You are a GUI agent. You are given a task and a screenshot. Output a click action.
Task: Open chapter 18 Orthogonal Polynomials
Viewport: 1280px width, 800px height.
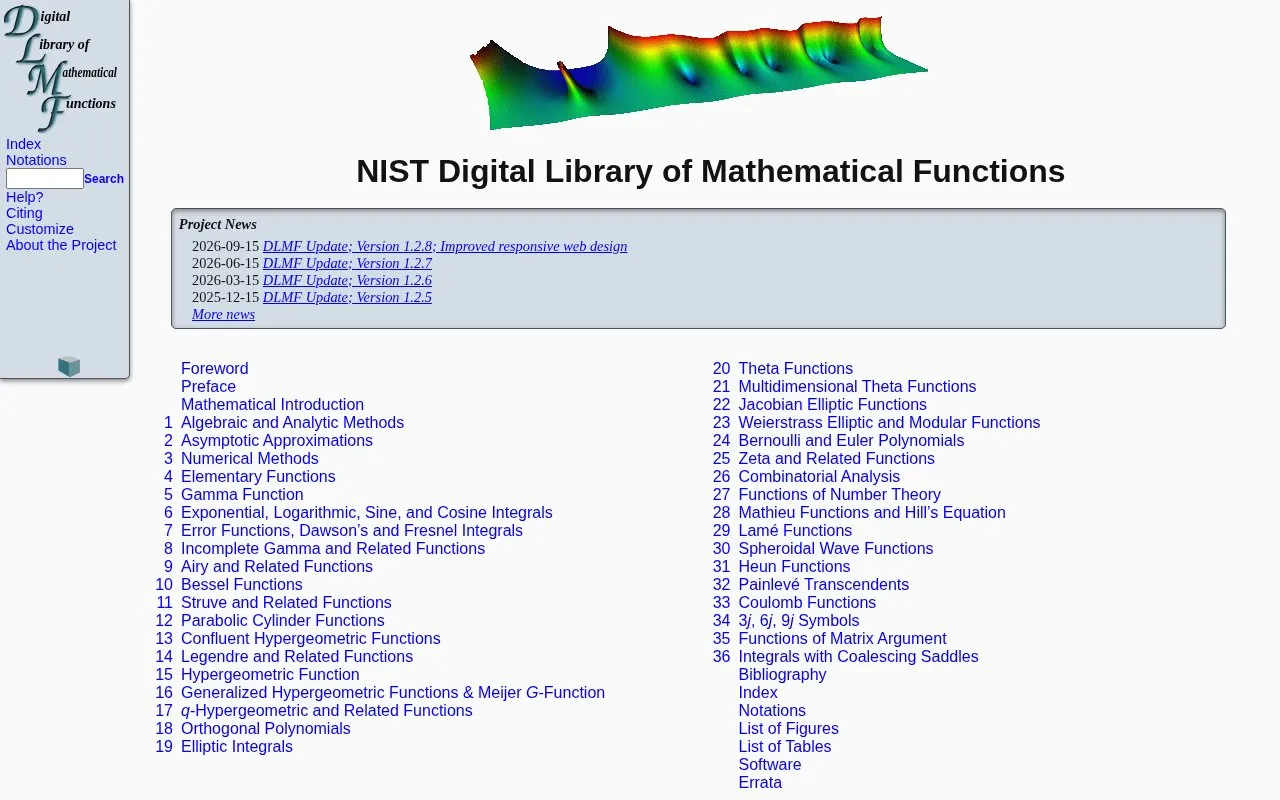pyautogui.click(x=265, y=728)
